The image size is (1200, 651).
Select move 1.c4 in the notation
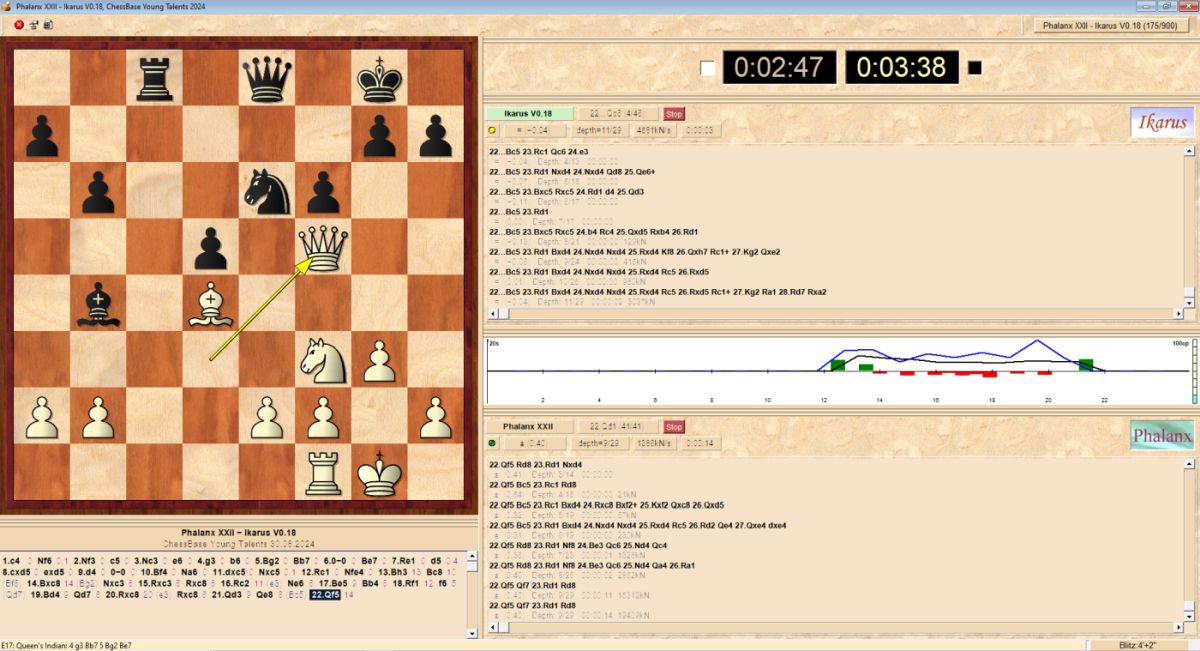(x=13, y=561)
